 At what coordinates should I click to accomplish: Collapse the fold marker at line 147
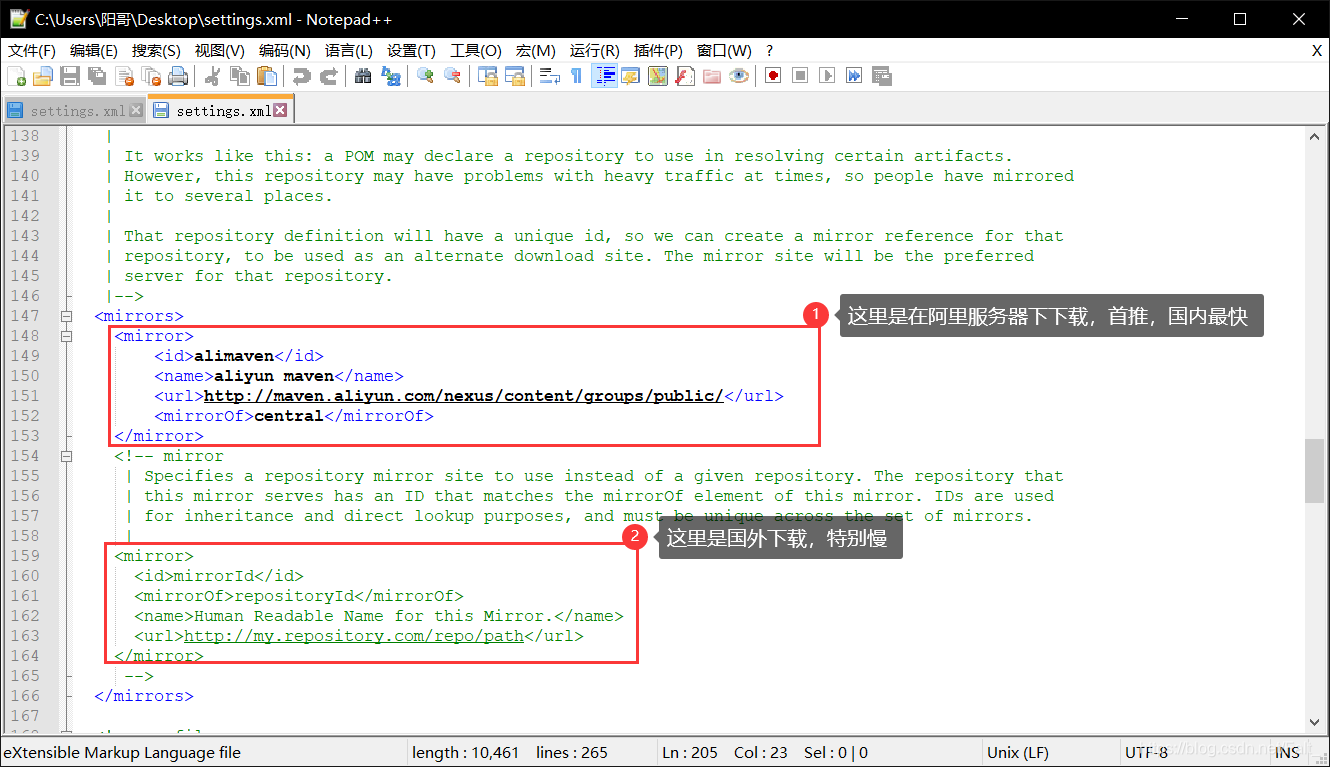66,316
